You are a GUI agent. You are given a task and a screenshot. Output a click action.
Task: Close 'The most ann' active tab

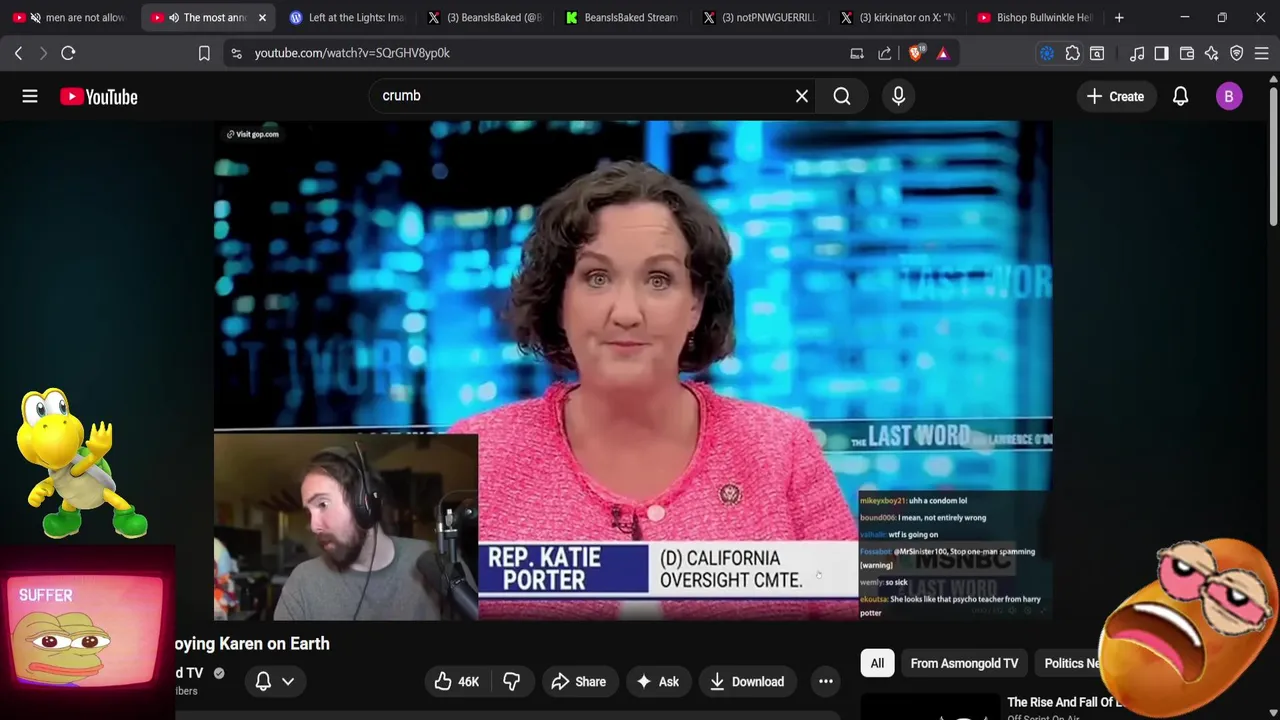(262, 18)
